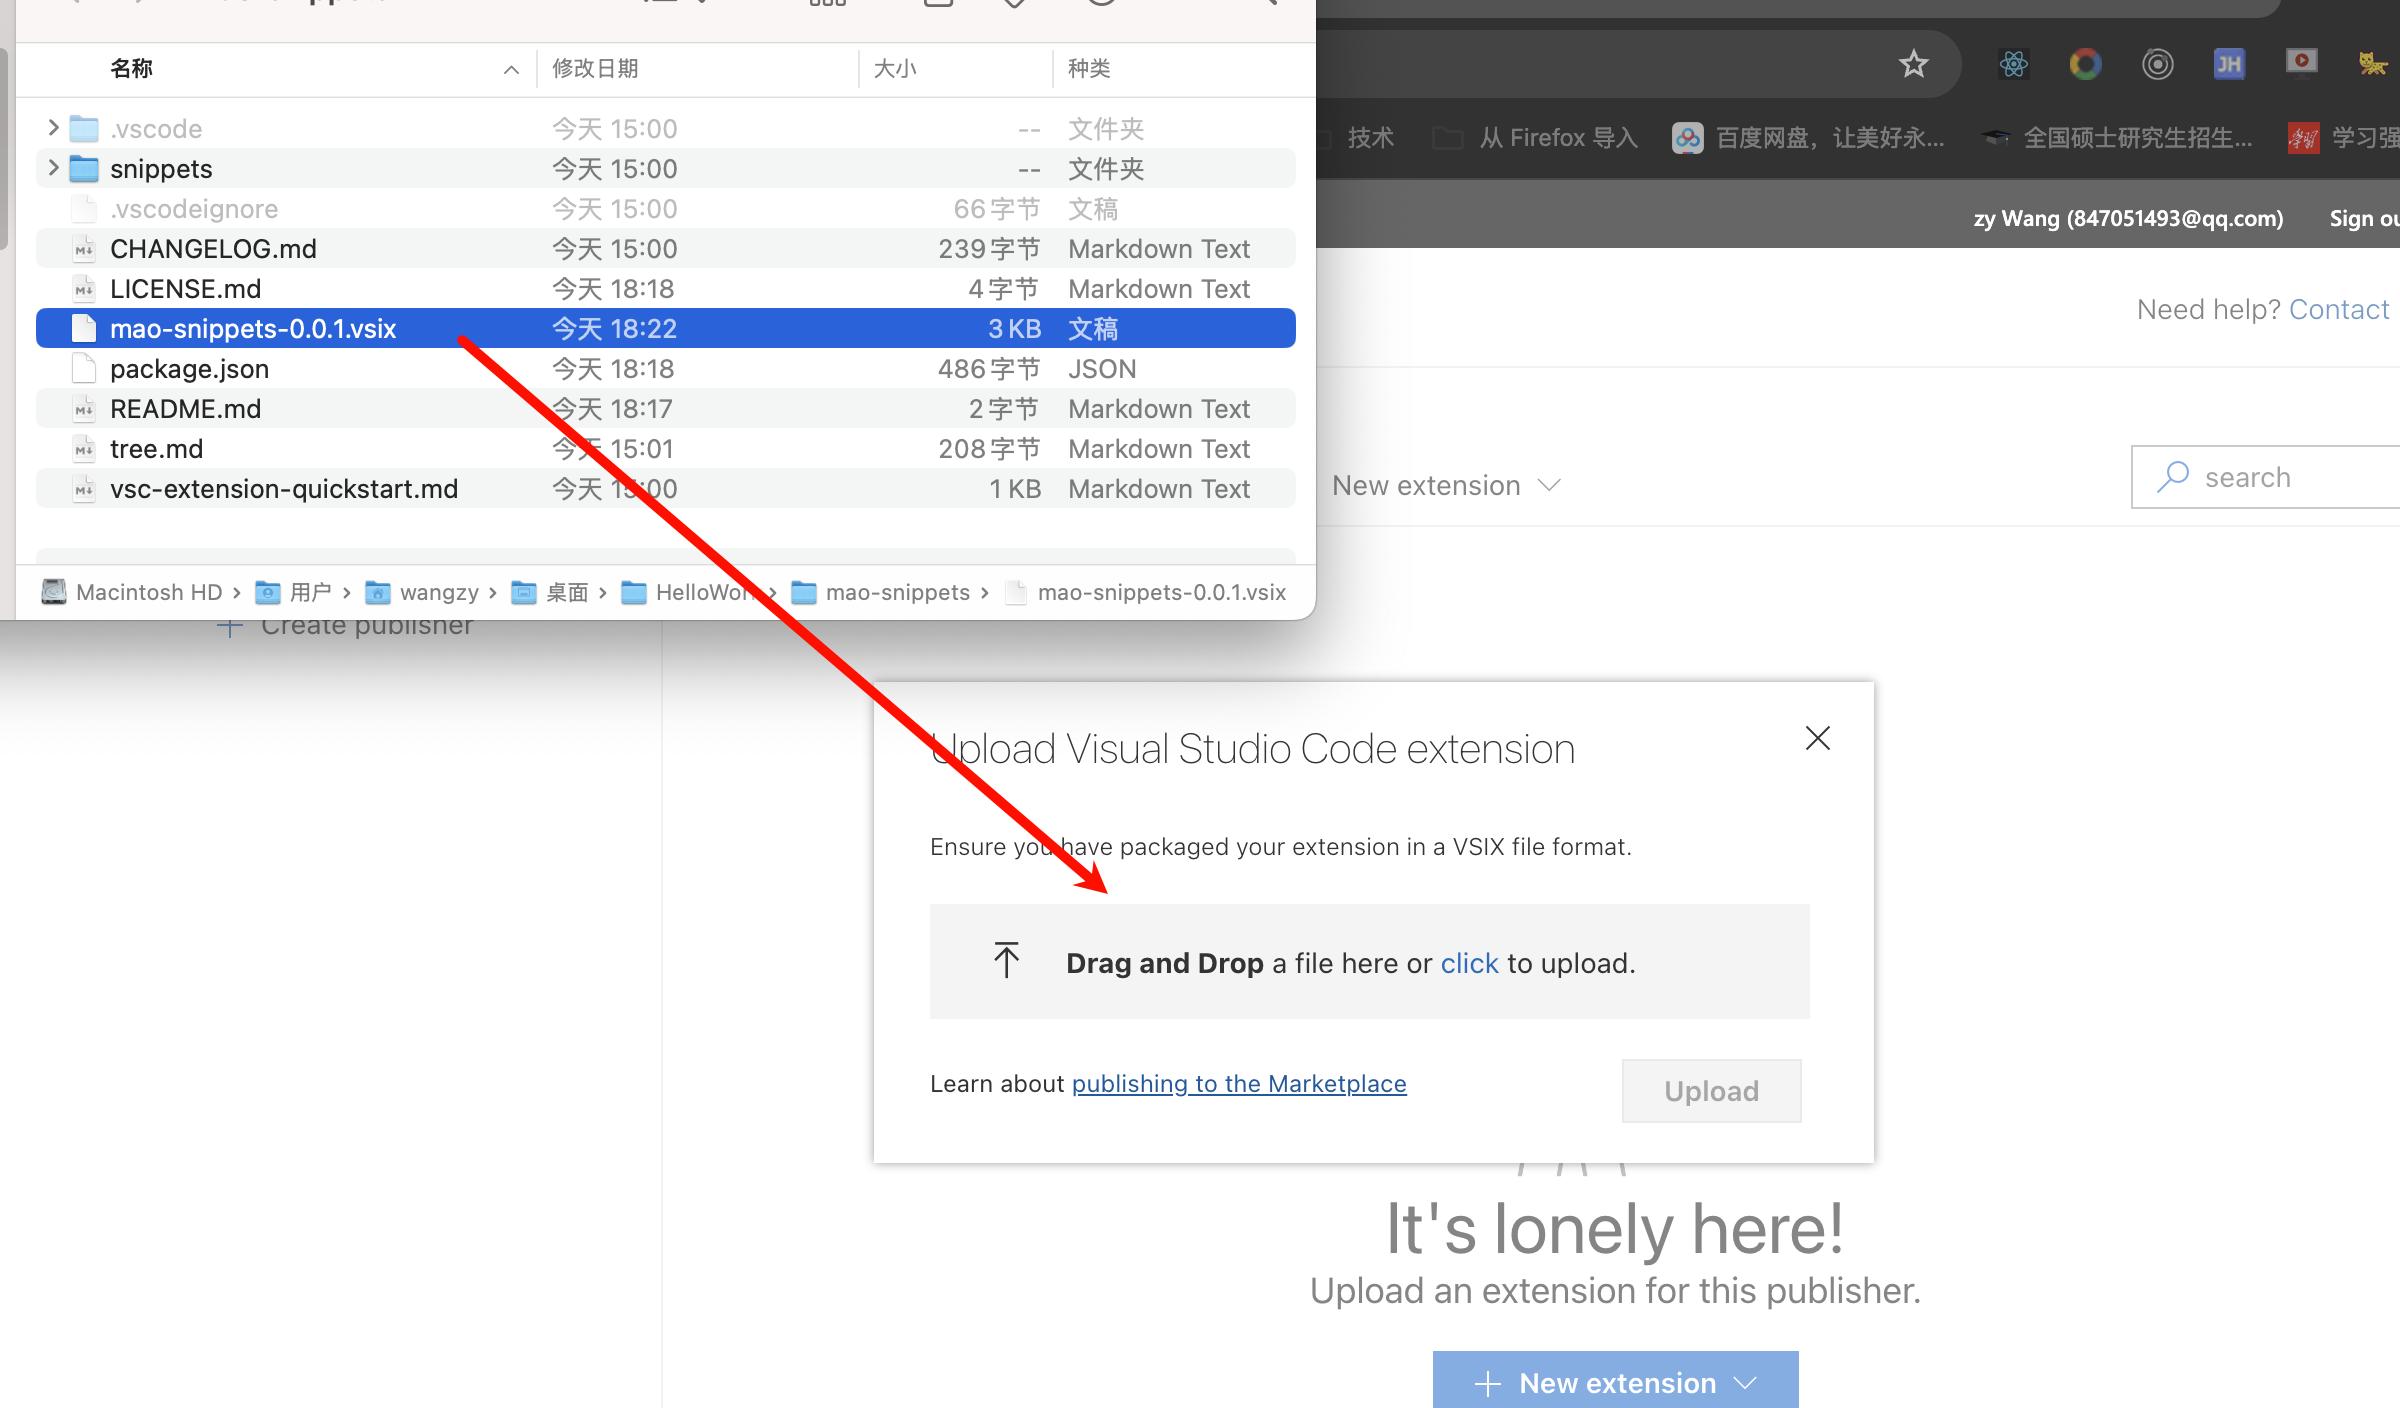Viewport: 2400px width, 1408px height.
Task: Click the package.json file icon
Action: pyautogui.click(x=84, y=368)
